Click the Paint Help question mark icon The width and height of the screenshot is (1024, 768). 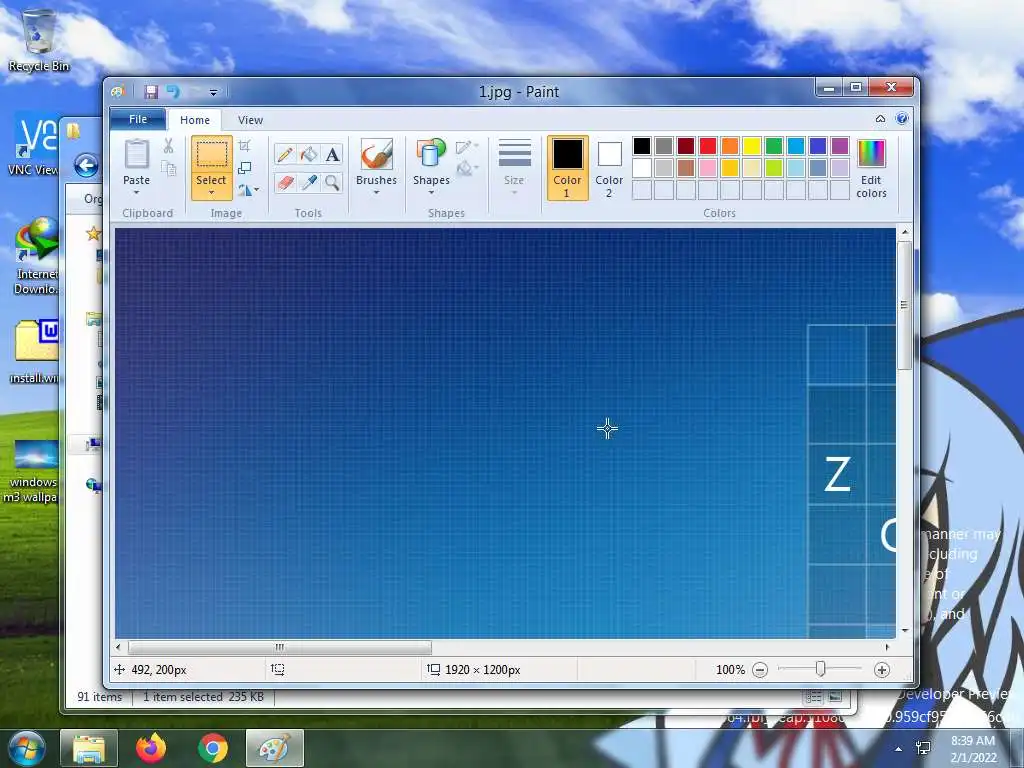click(x=902, y=119)
